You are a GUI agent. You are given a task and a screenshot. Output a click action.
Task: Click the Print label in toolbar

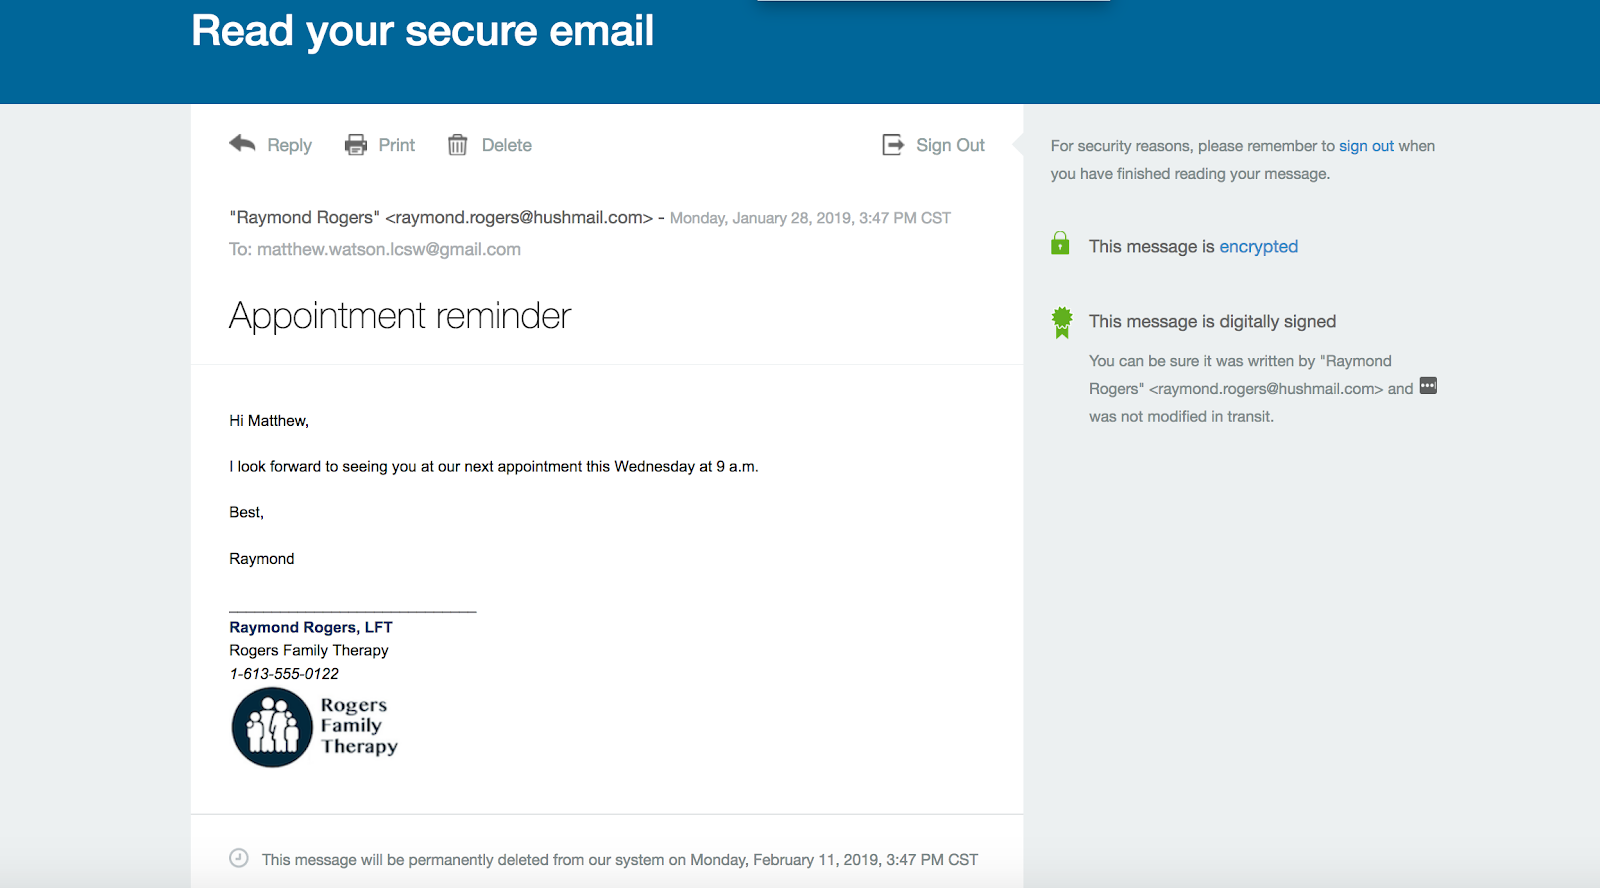coord(396,145)
